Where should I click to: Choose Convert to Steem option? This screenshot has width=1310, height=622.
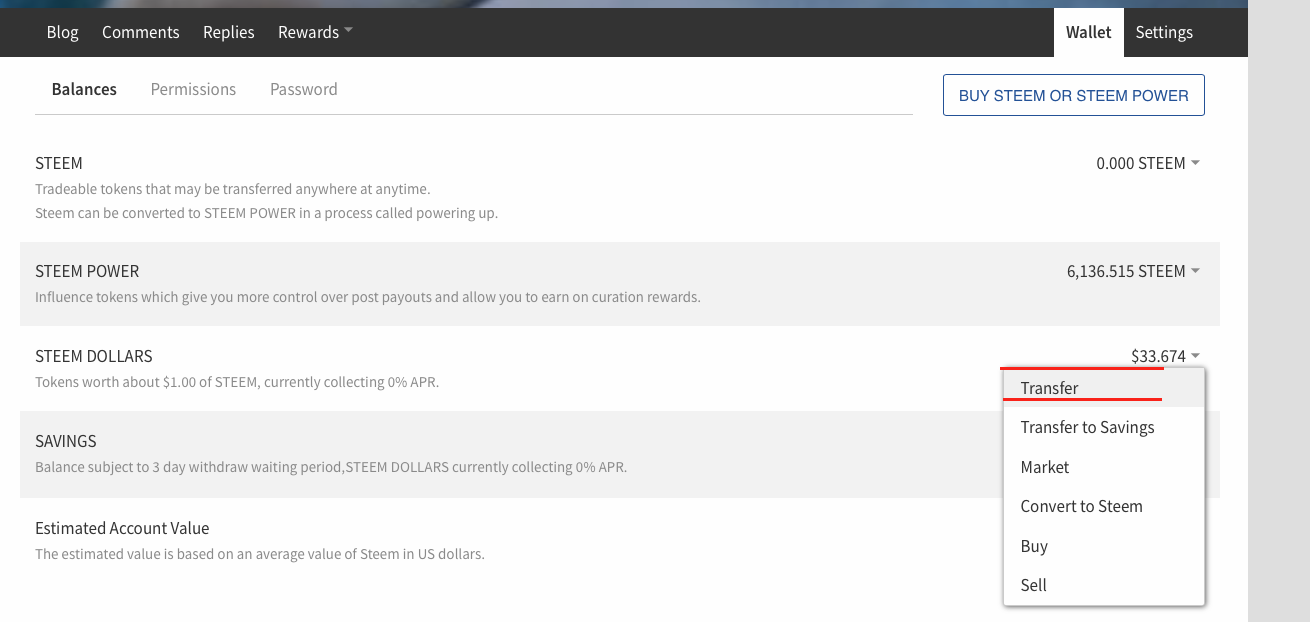pos(1081,506)
